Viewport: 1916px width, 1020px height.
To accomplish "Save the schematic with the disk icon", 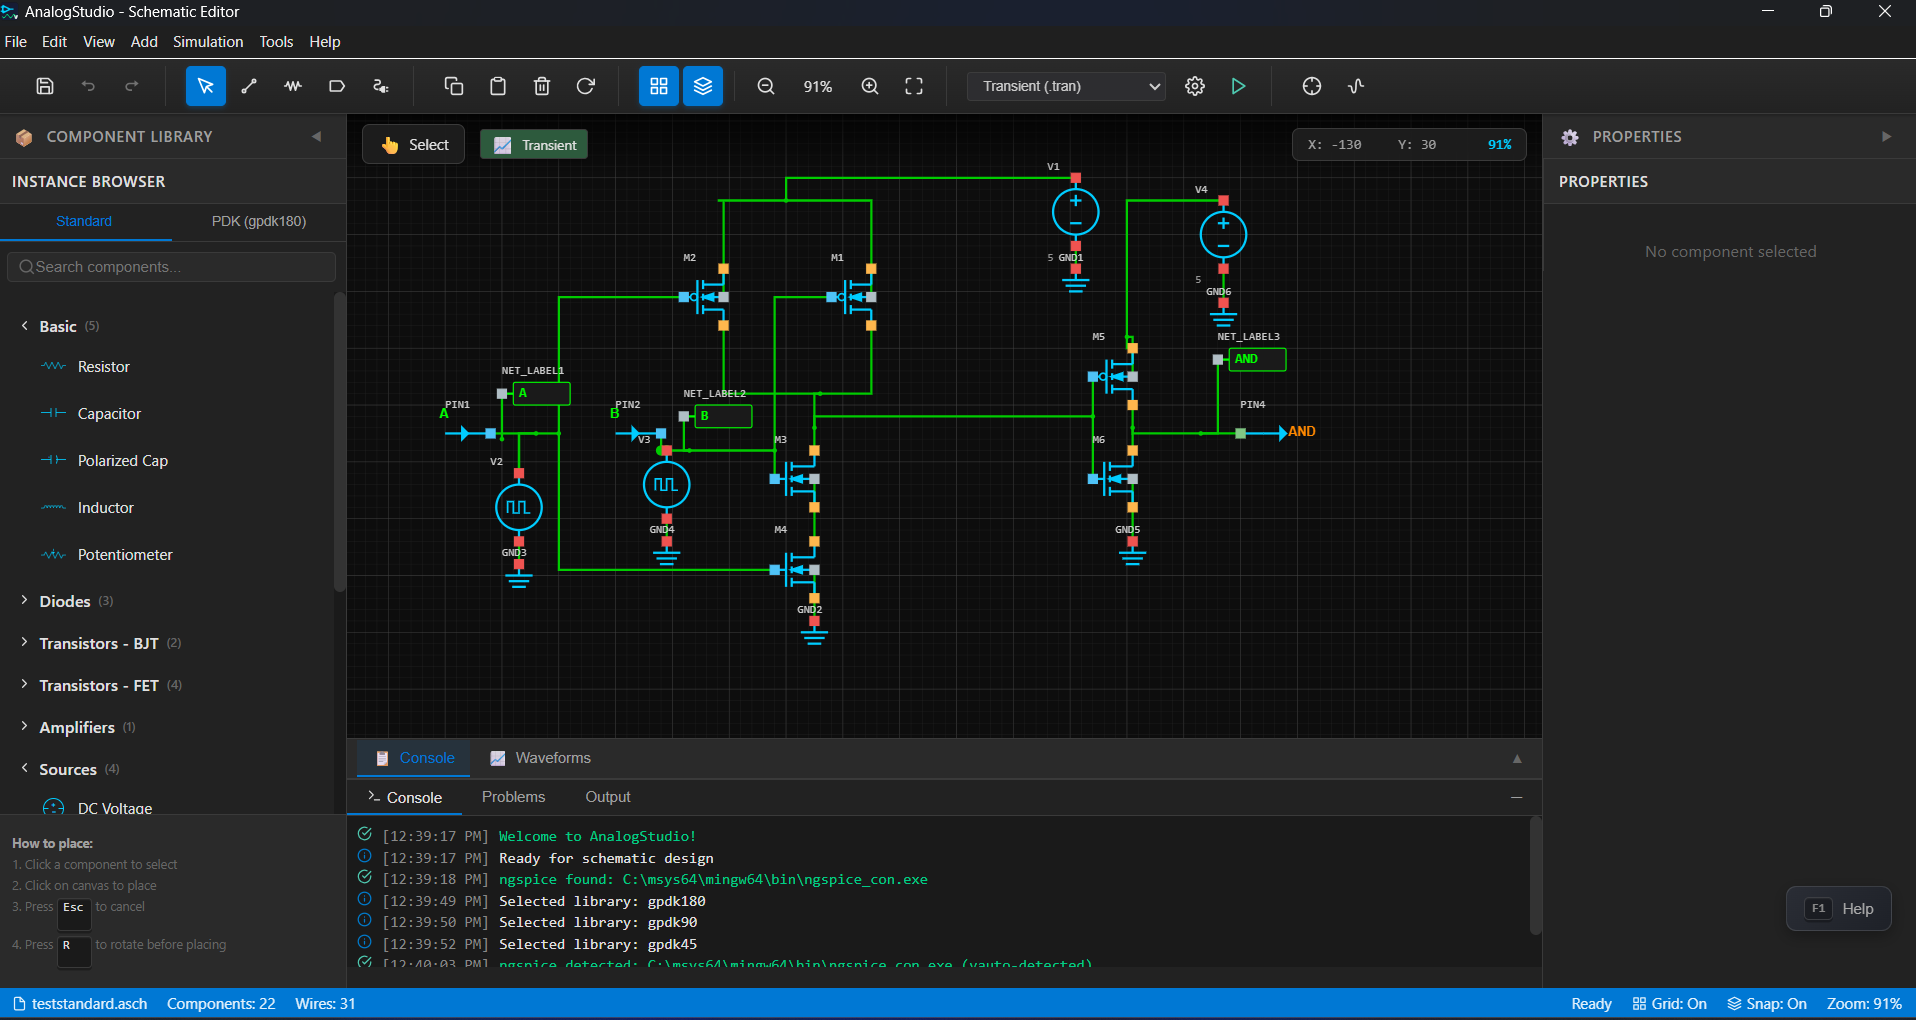I will click(x=45, y=86).
